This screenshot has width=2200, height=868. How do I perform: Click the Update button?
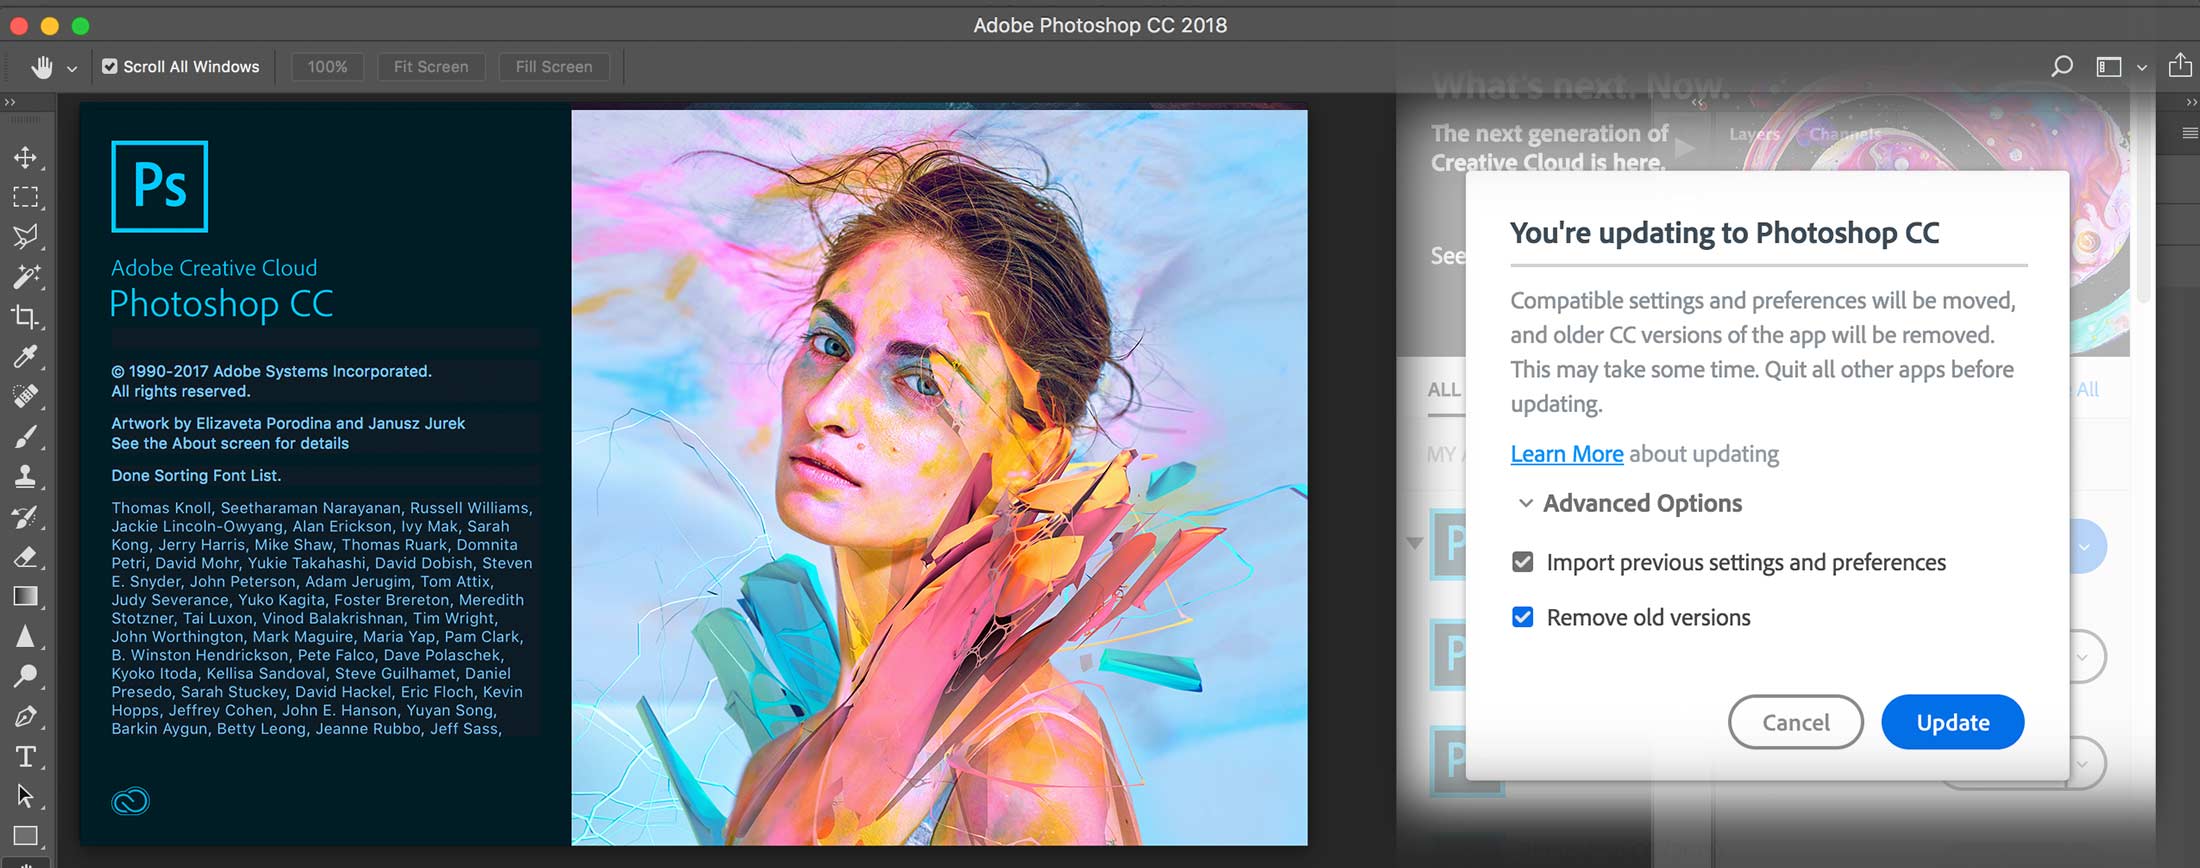pos(1952,722)
